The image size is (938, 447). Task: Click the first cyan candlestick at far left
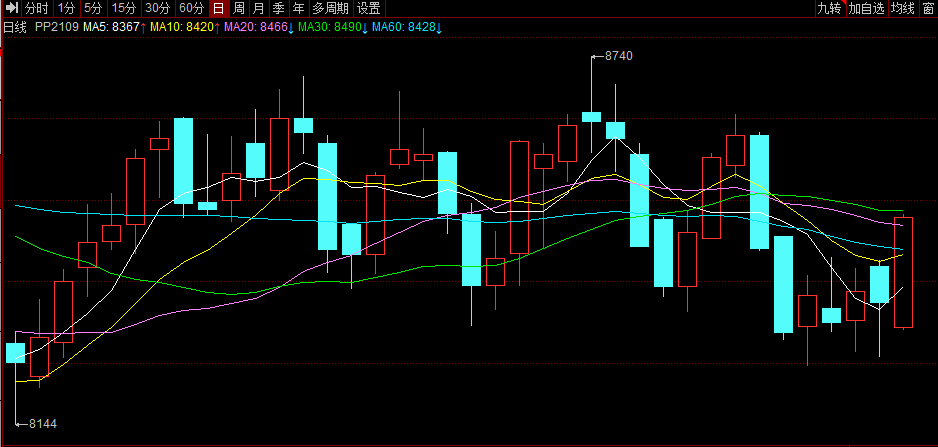[x=15, y=352]
